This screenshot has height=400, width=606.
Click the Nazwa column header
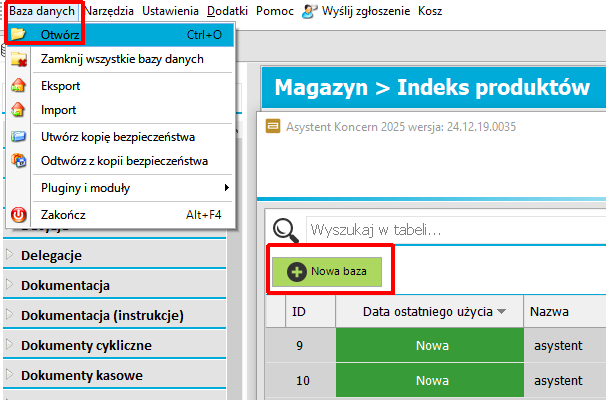(x=565, y=311)
